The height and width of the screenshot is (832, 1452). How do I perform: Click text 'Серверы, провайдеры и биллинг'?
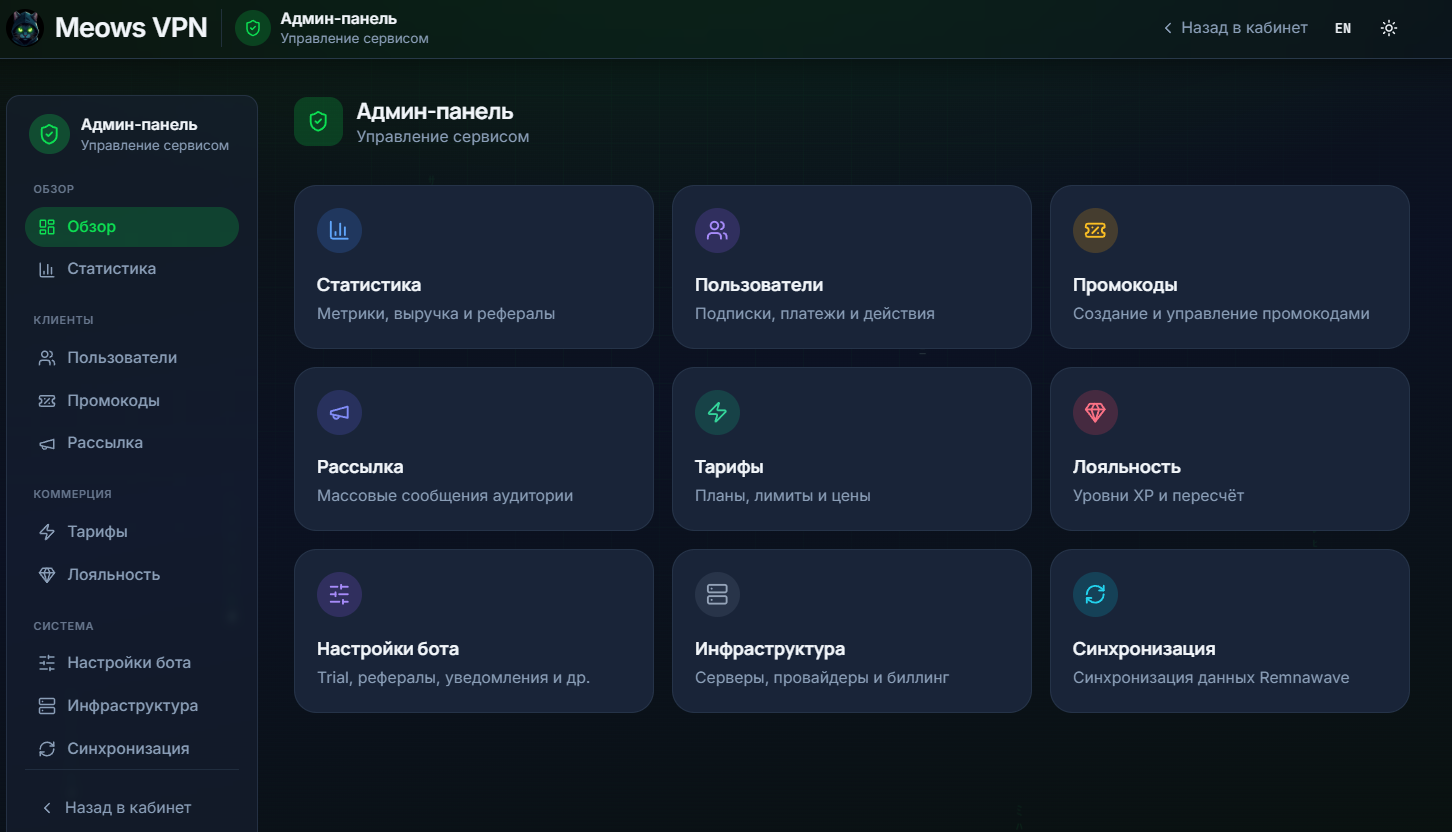pos(822,678)
